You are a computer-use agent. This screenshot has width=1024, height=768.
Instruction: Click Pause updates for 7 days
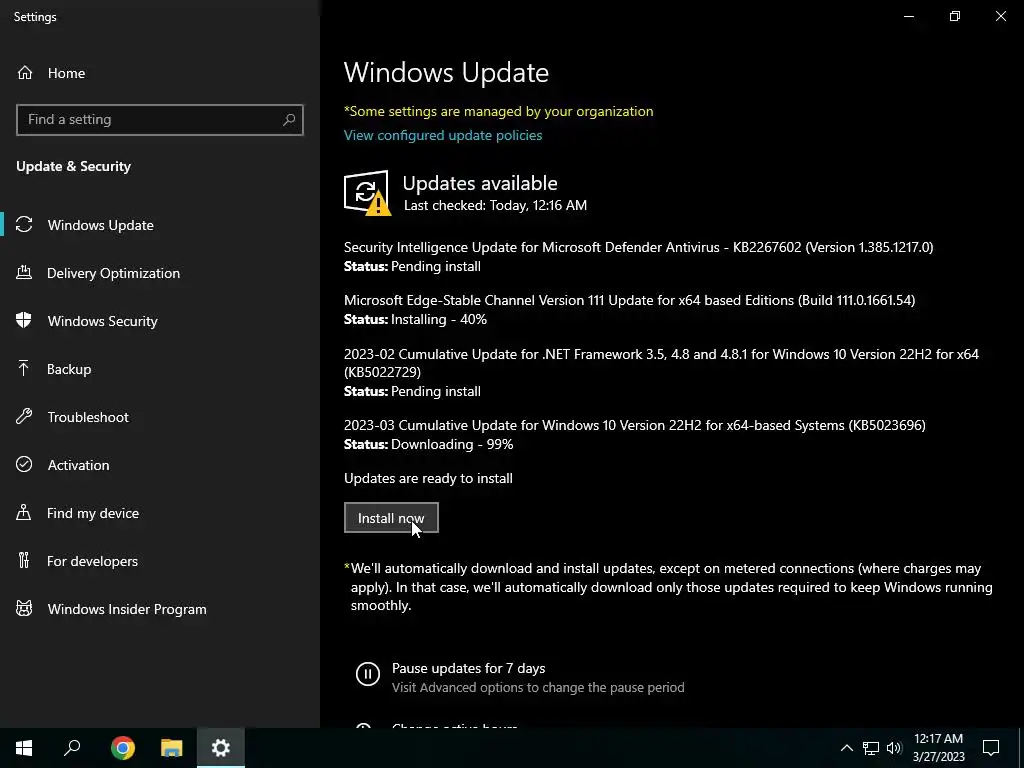point(468,668)
